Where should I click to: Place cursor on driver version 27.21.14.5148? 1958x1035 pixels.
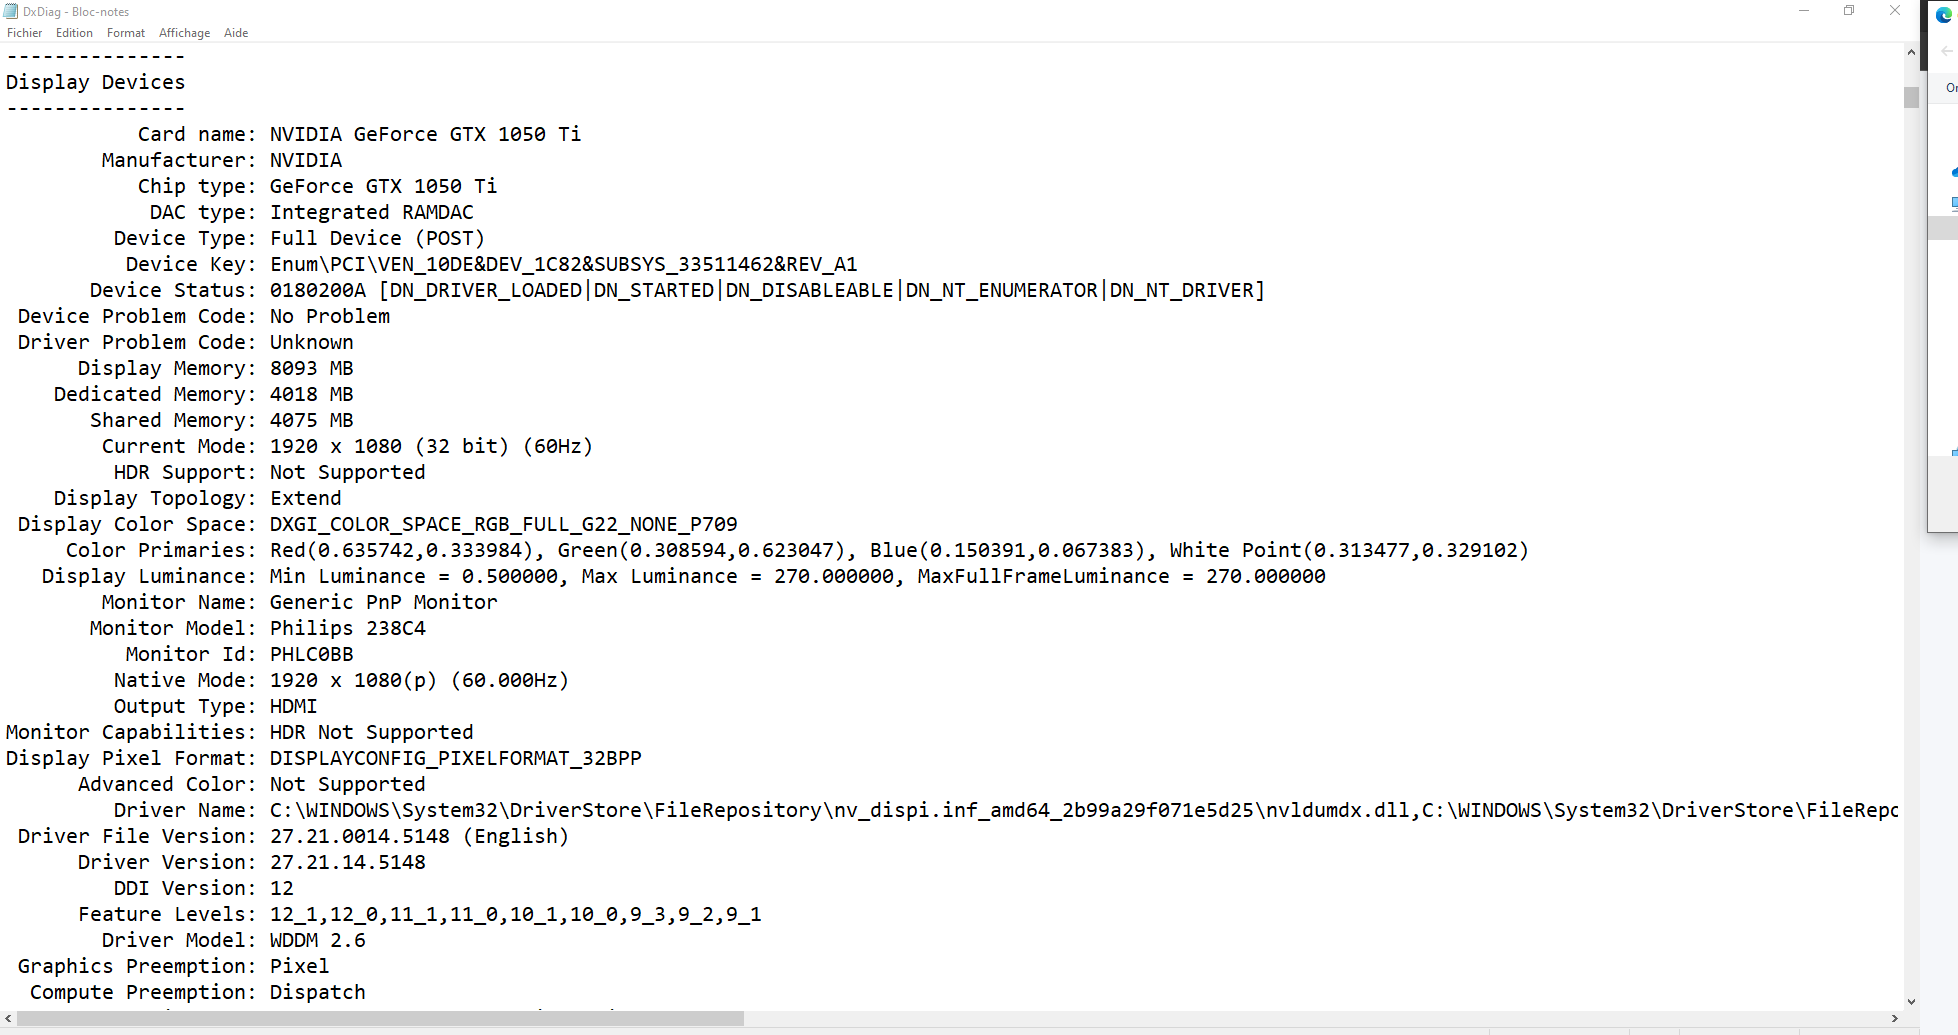pyautogui.click(x=348, y=862)
